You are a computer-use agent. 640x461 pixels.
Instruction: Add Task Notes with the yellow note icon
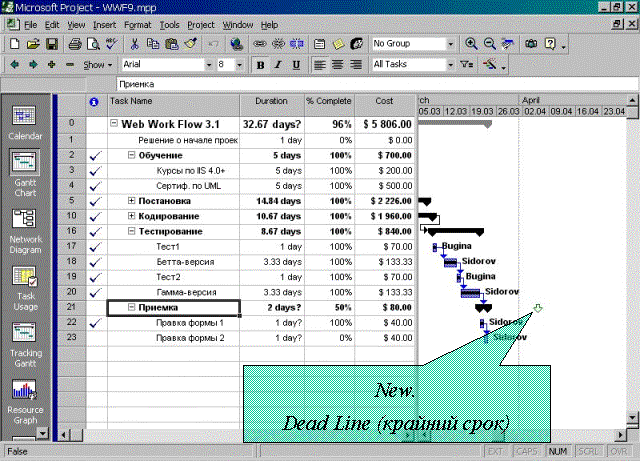coord(338,44)
